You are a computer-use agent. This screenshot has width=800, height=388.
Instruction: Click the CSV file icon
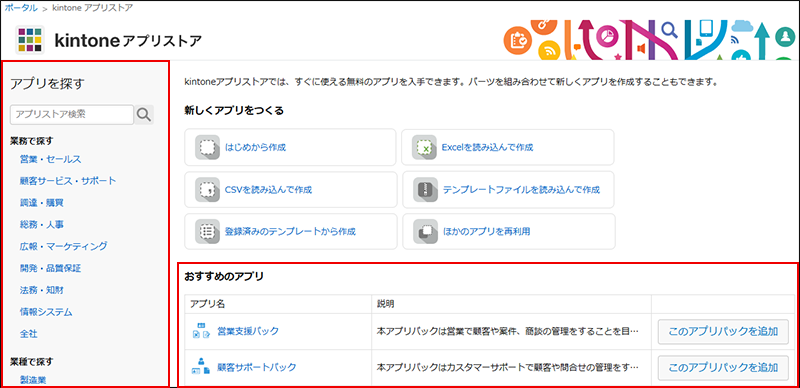click(x=207, y=190)
